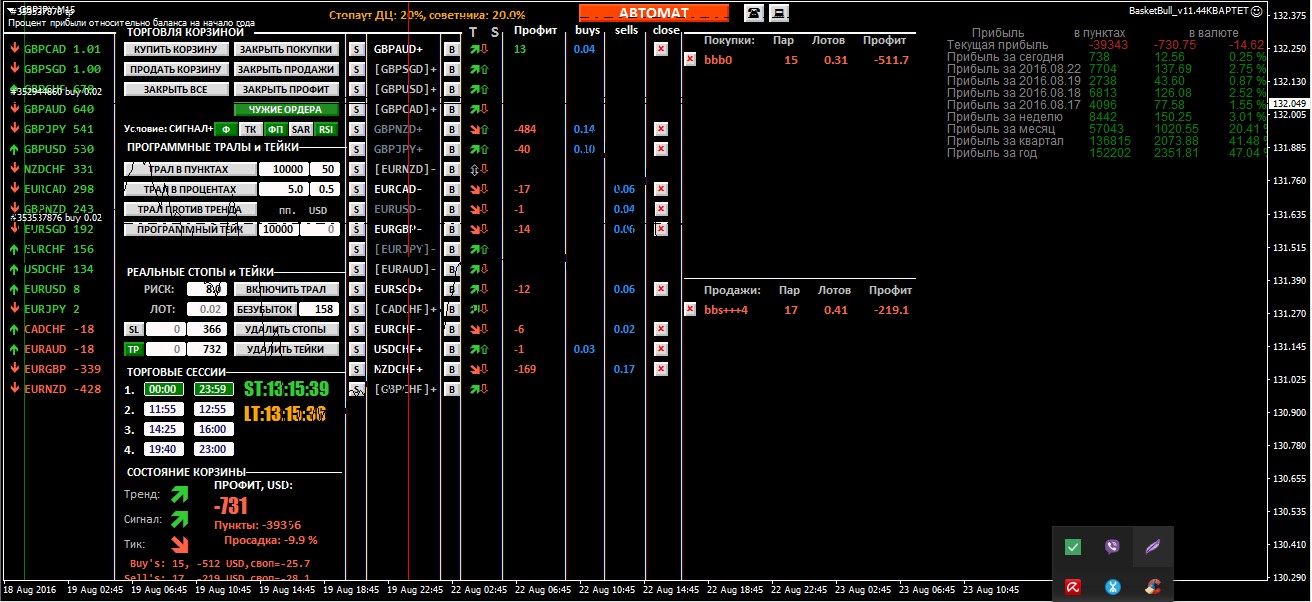Toggle the SAR signal condition
Screen dimensions: 1312x602
click(300, 129)
